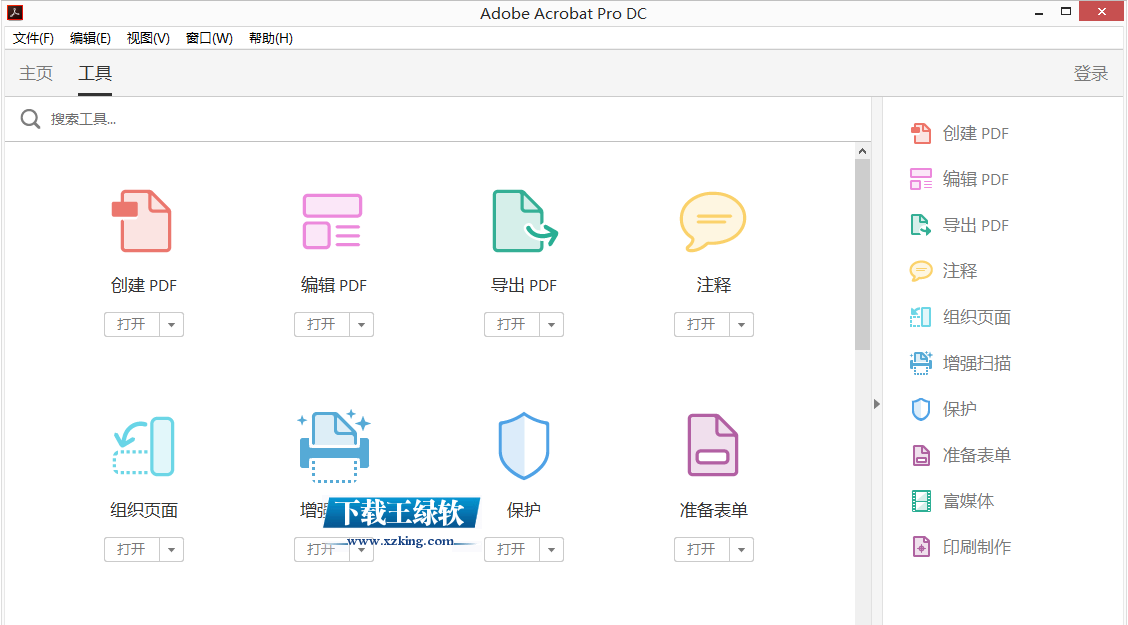Click the scrollbar up arrow
The image size is (1128, 625).
[862, 151]
